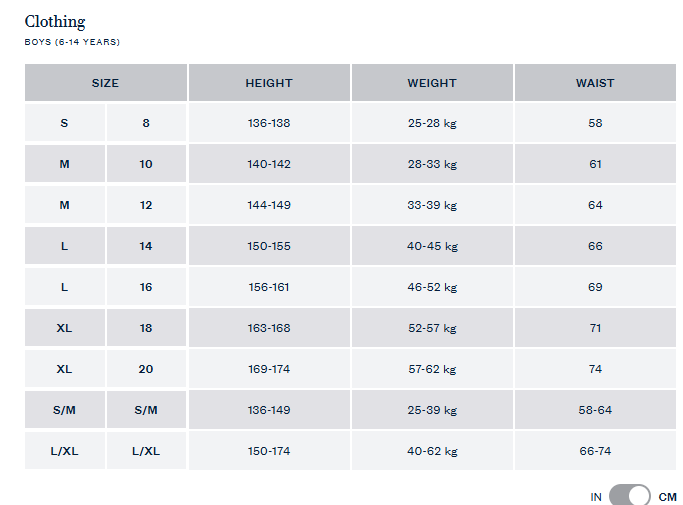Select the size S row label

click(x=64, y=123)
